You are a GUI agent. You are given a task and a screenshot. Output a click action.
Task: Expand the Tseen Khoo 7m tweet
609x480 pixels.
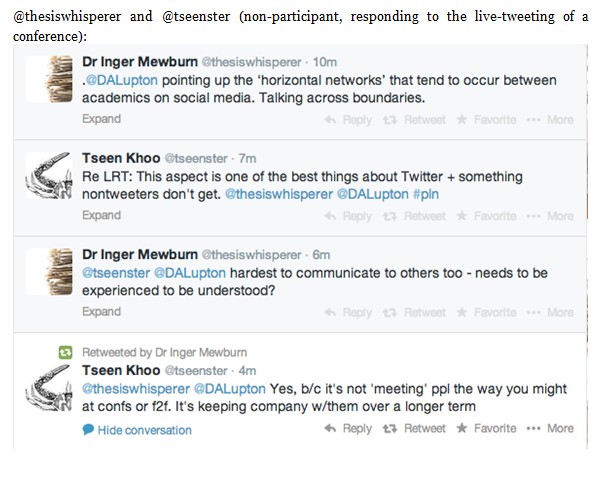coord(101,215)
